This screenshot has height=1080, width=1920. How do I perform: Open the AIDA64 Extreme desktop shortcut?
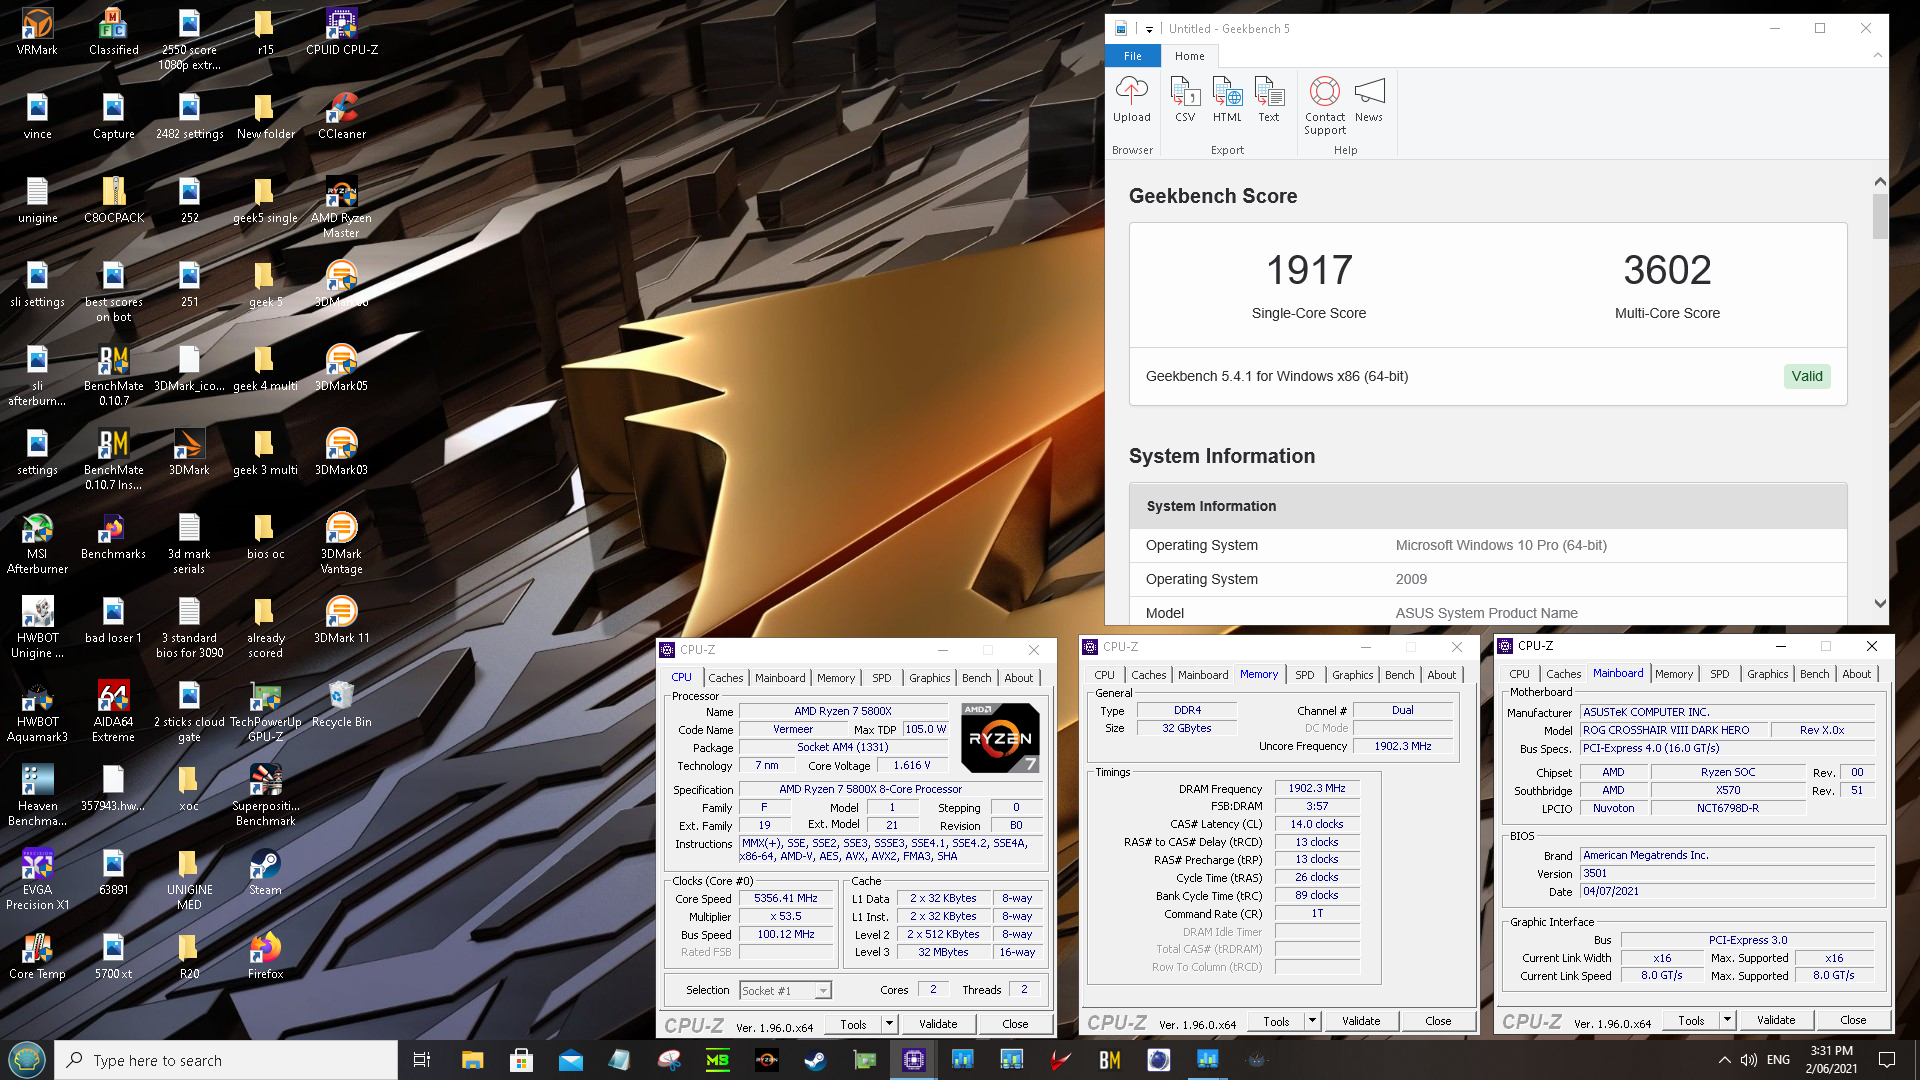[x=114, y=711]
